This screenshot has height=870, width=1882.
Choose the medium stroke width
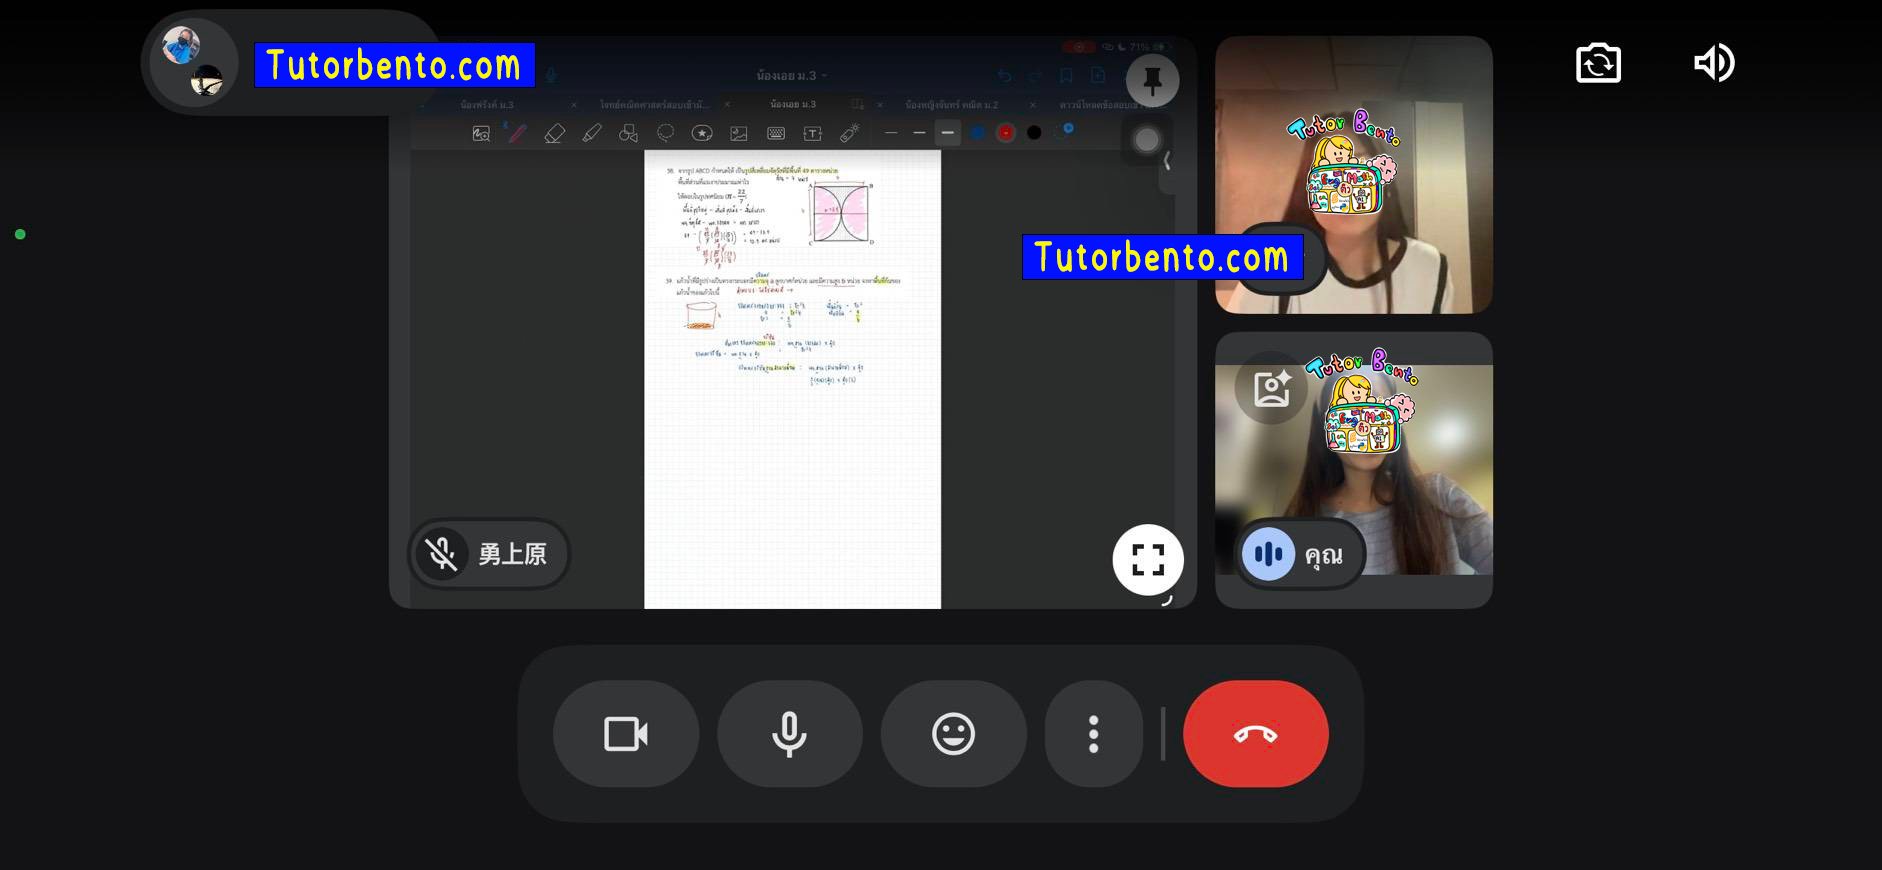pos(919,132)
